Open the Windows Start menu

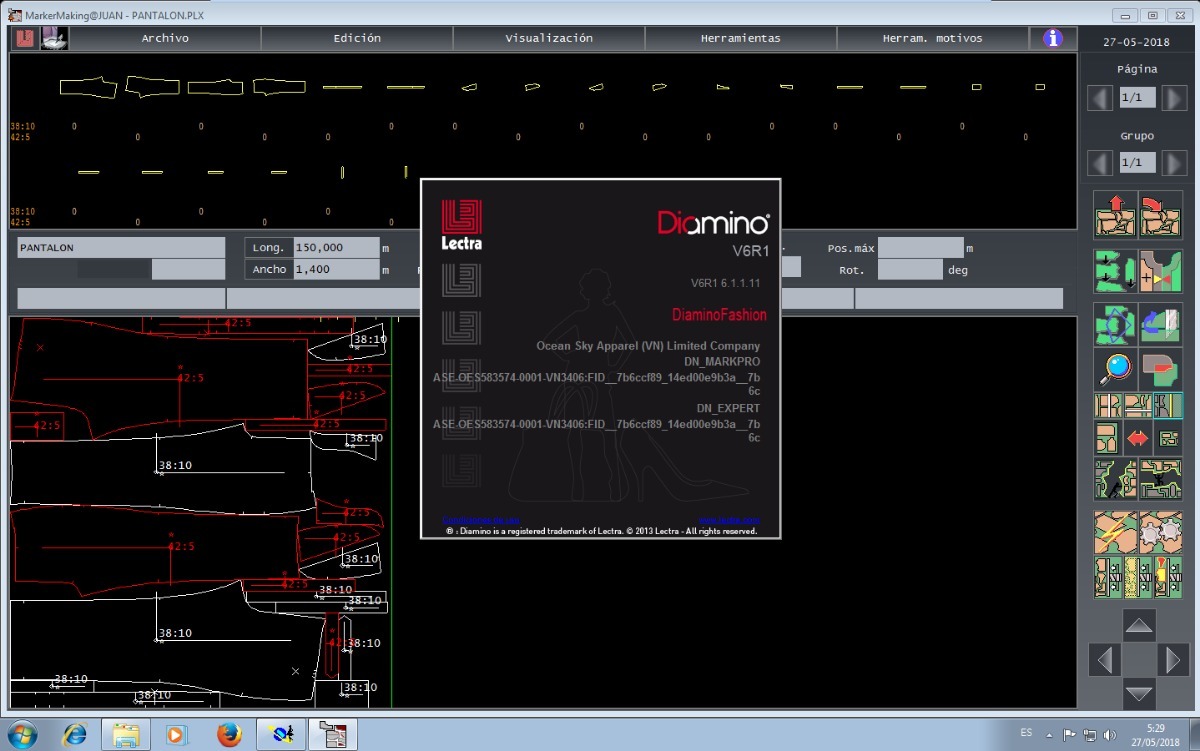pyautogui.click(x=21, y=735)
